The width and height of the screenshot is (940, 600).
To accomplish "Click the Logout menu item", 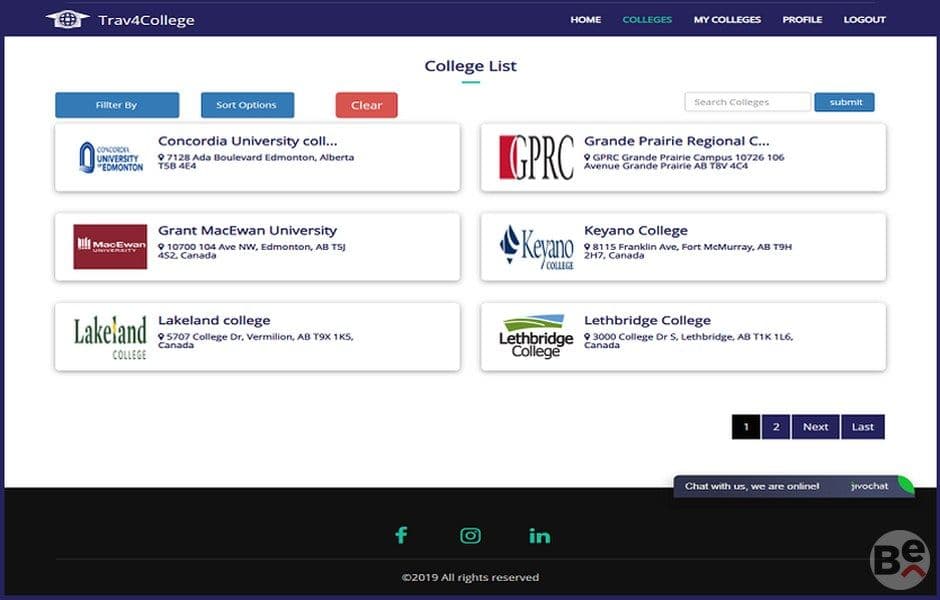I will point(864,20).
